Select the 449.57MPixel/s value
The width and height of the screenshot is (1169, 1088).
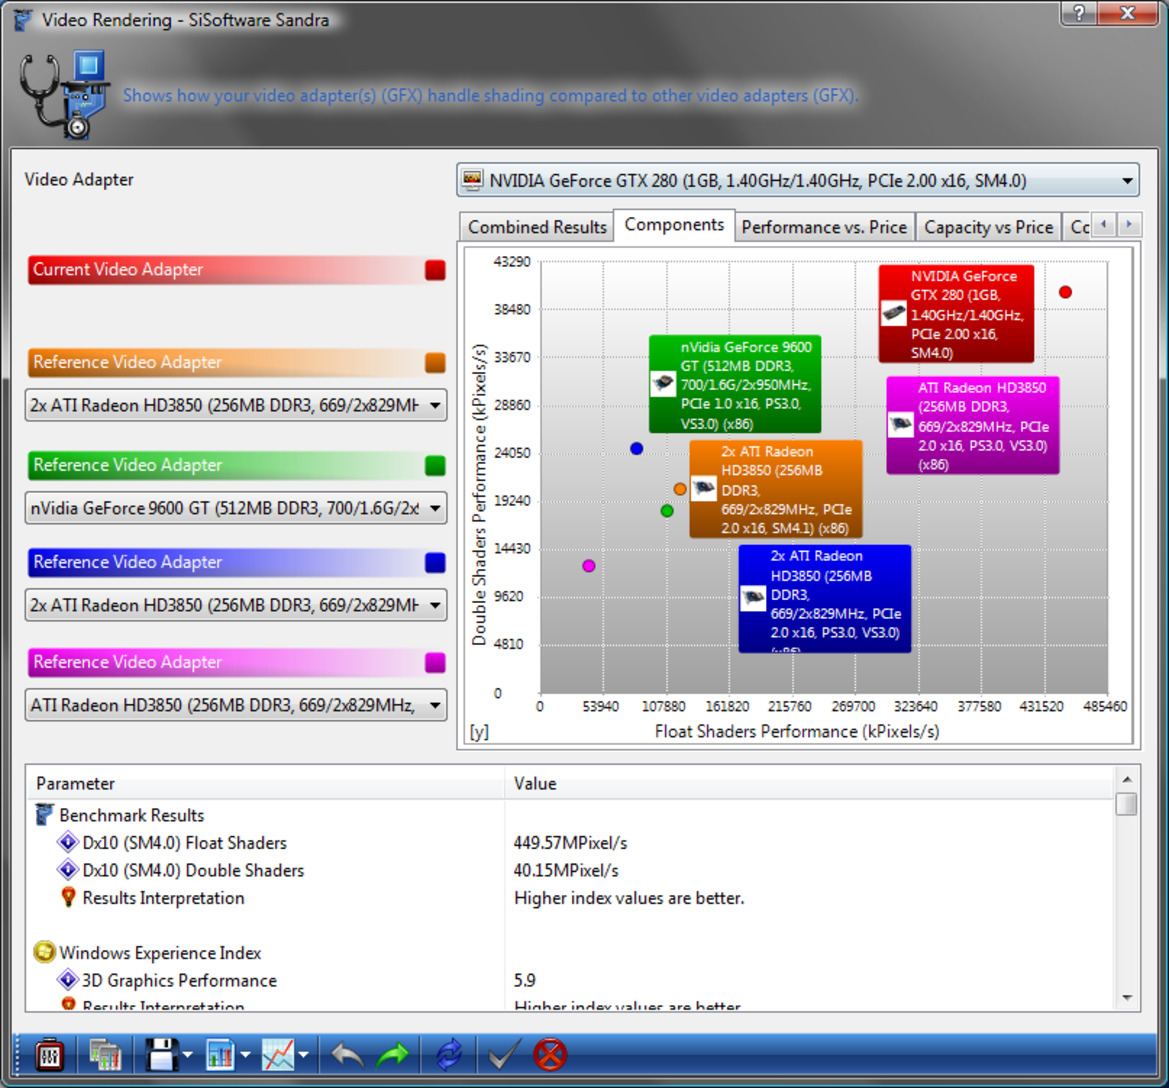click(x=570, y=843)
